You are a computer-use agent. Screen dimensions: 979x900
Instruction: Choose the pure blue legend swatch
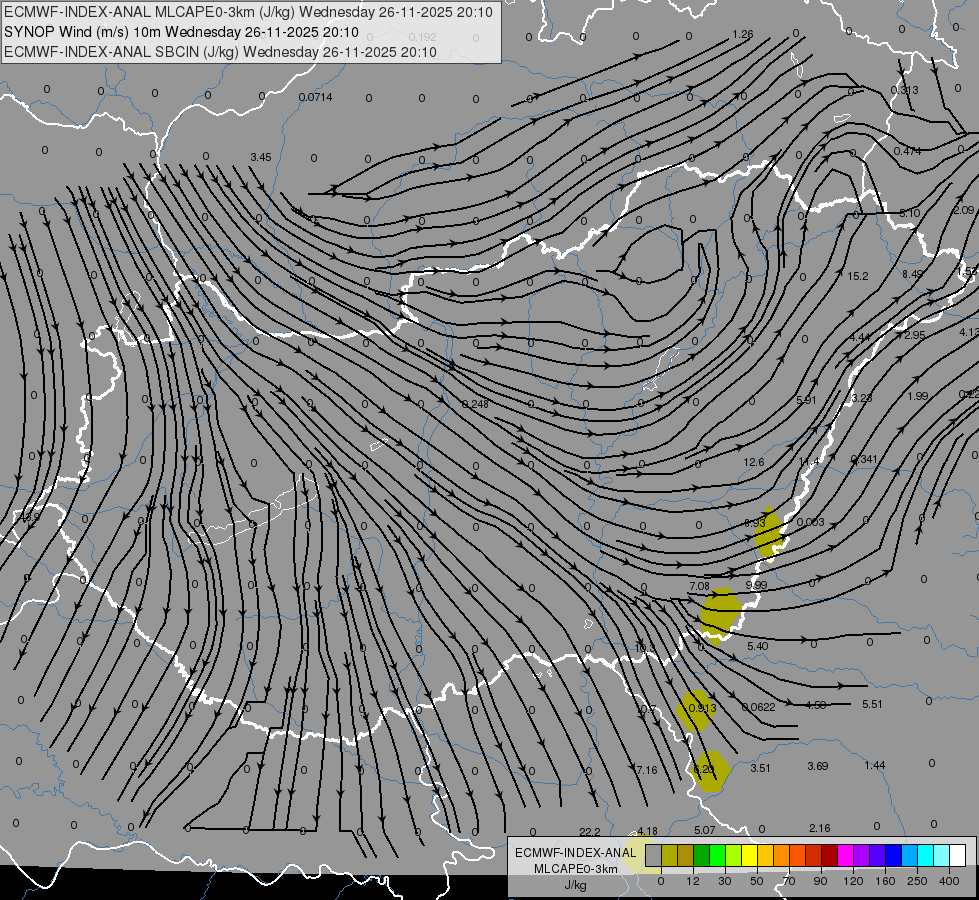coord(894,855)
